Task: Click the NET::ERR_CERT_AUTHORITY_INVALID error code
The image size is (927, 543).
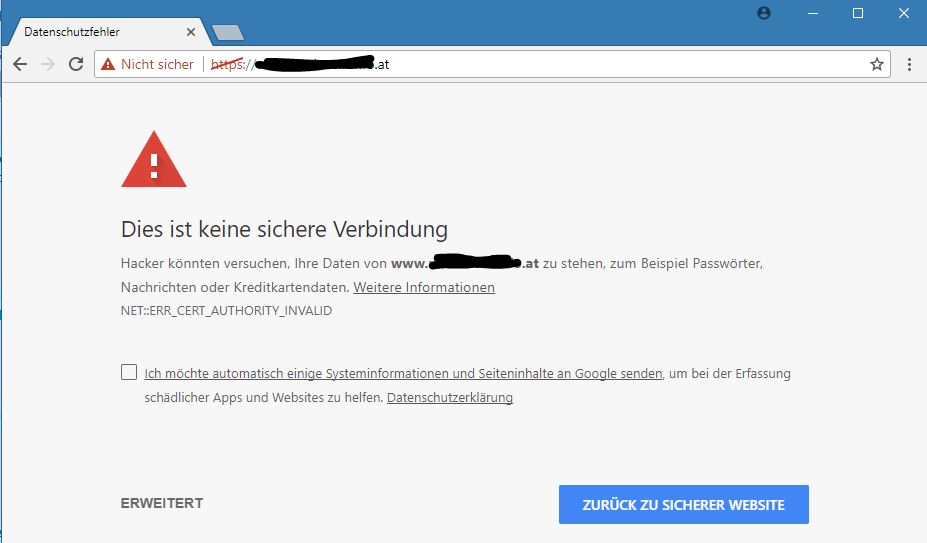Action: 226,311
